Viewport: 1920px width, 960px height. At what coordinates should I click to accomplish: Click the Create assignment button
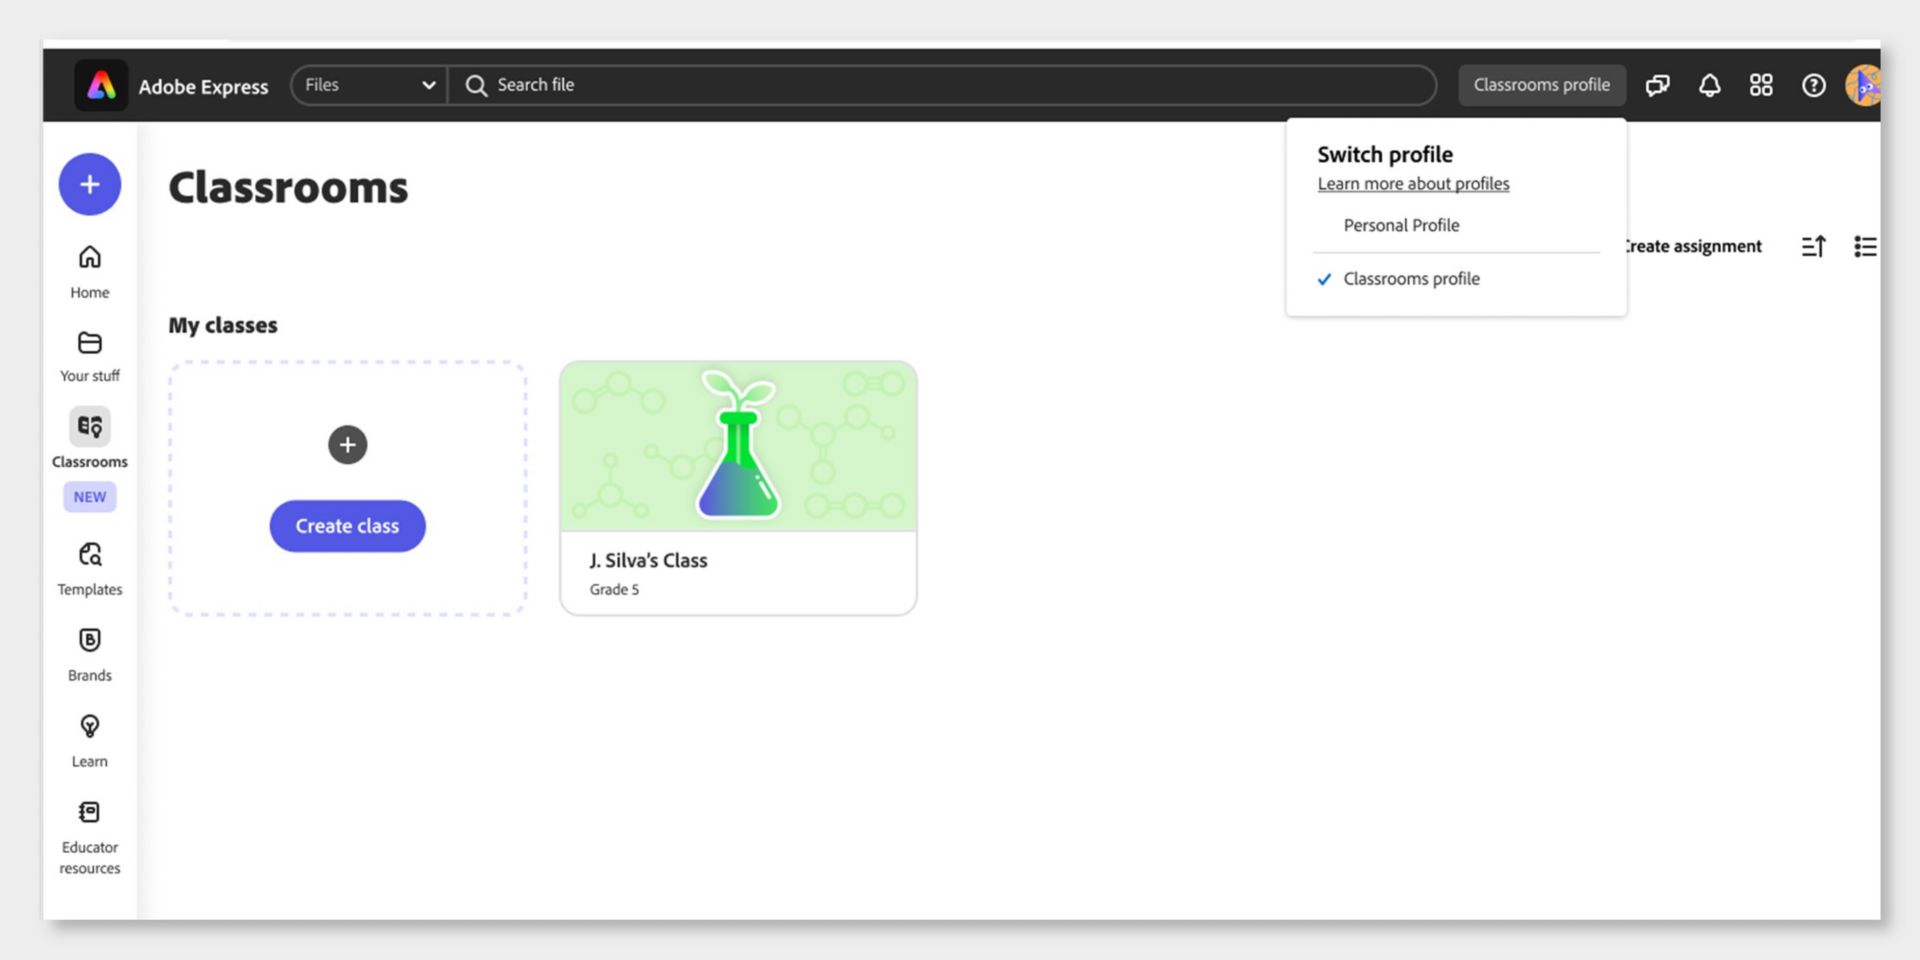pos(1694,246)
